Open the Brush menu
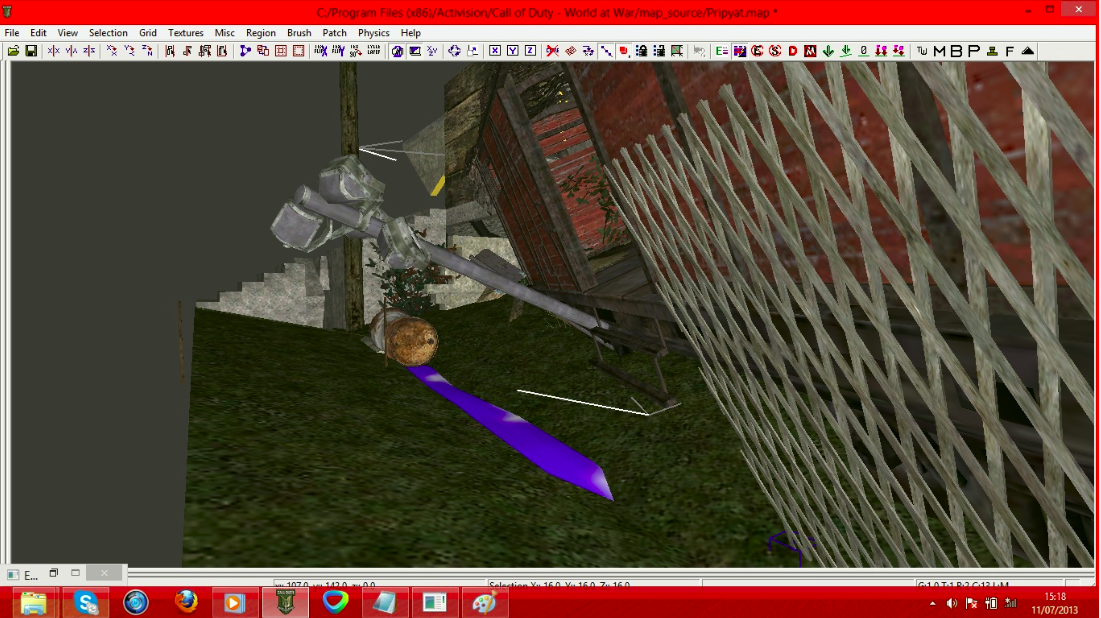Screen dimensions: 1101x618 click(x=299, y=33)
